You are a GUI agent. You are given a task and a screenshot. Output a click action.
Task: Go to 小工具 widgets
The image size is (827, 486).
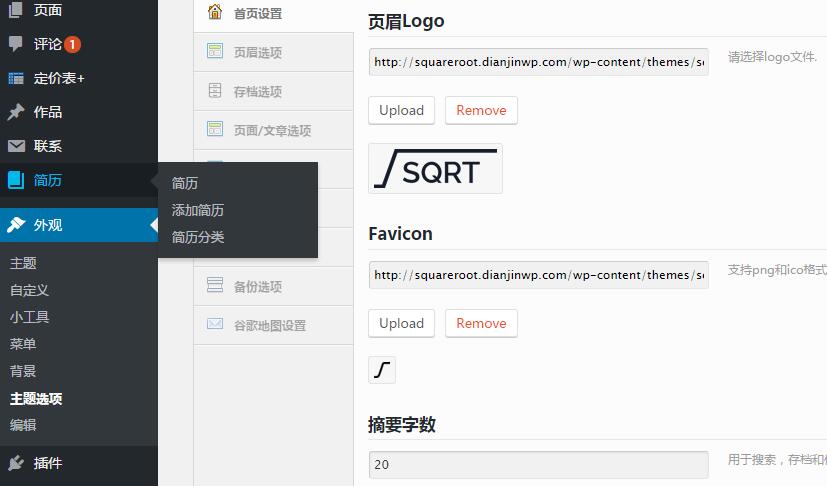pos(30,317)
